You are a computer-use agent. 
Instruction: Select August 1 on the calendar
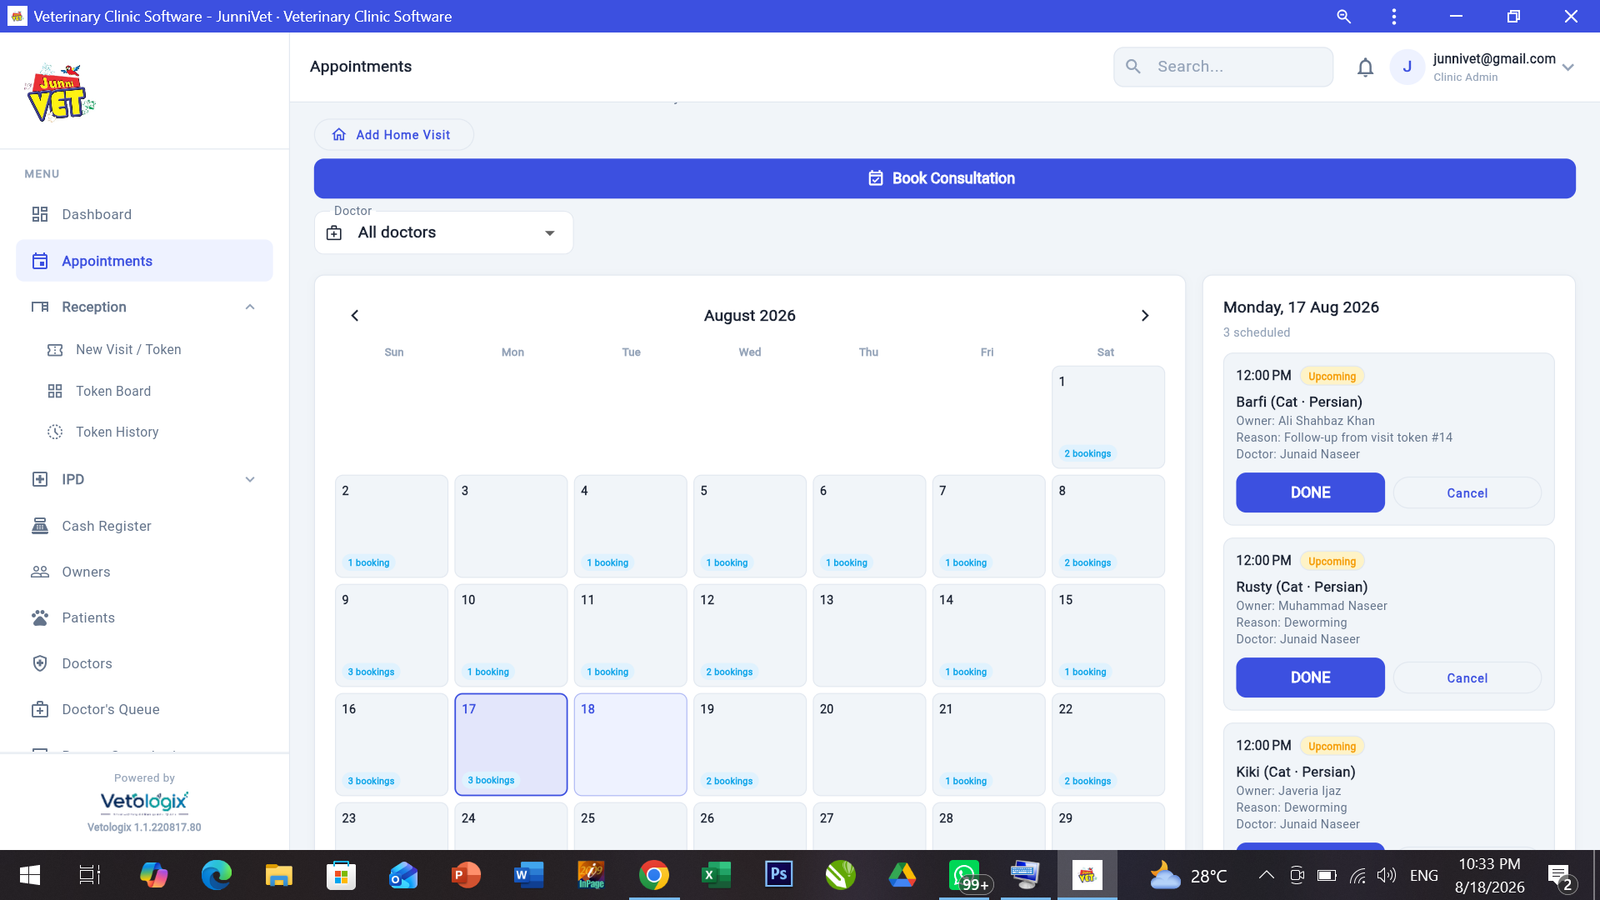(x=1108, y=417)
